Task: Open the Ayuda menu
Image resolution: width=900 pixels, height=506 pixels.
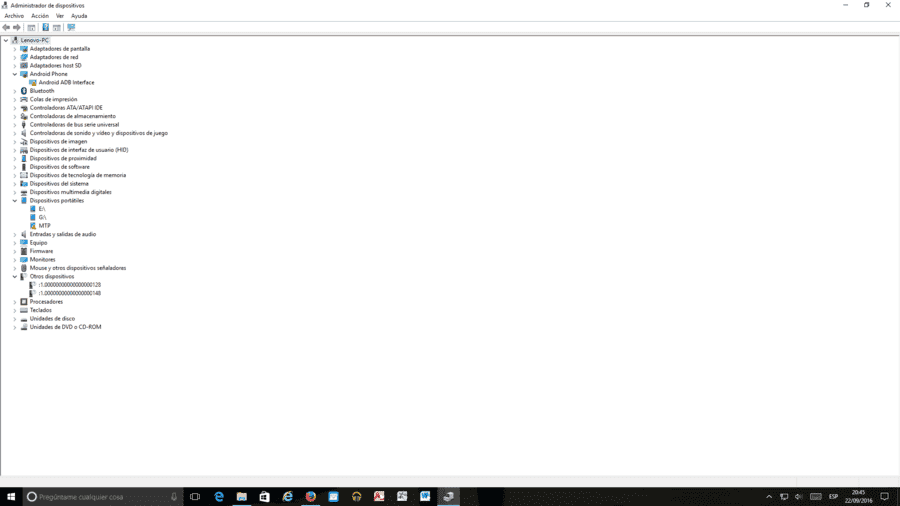Action: pos(79,16)
